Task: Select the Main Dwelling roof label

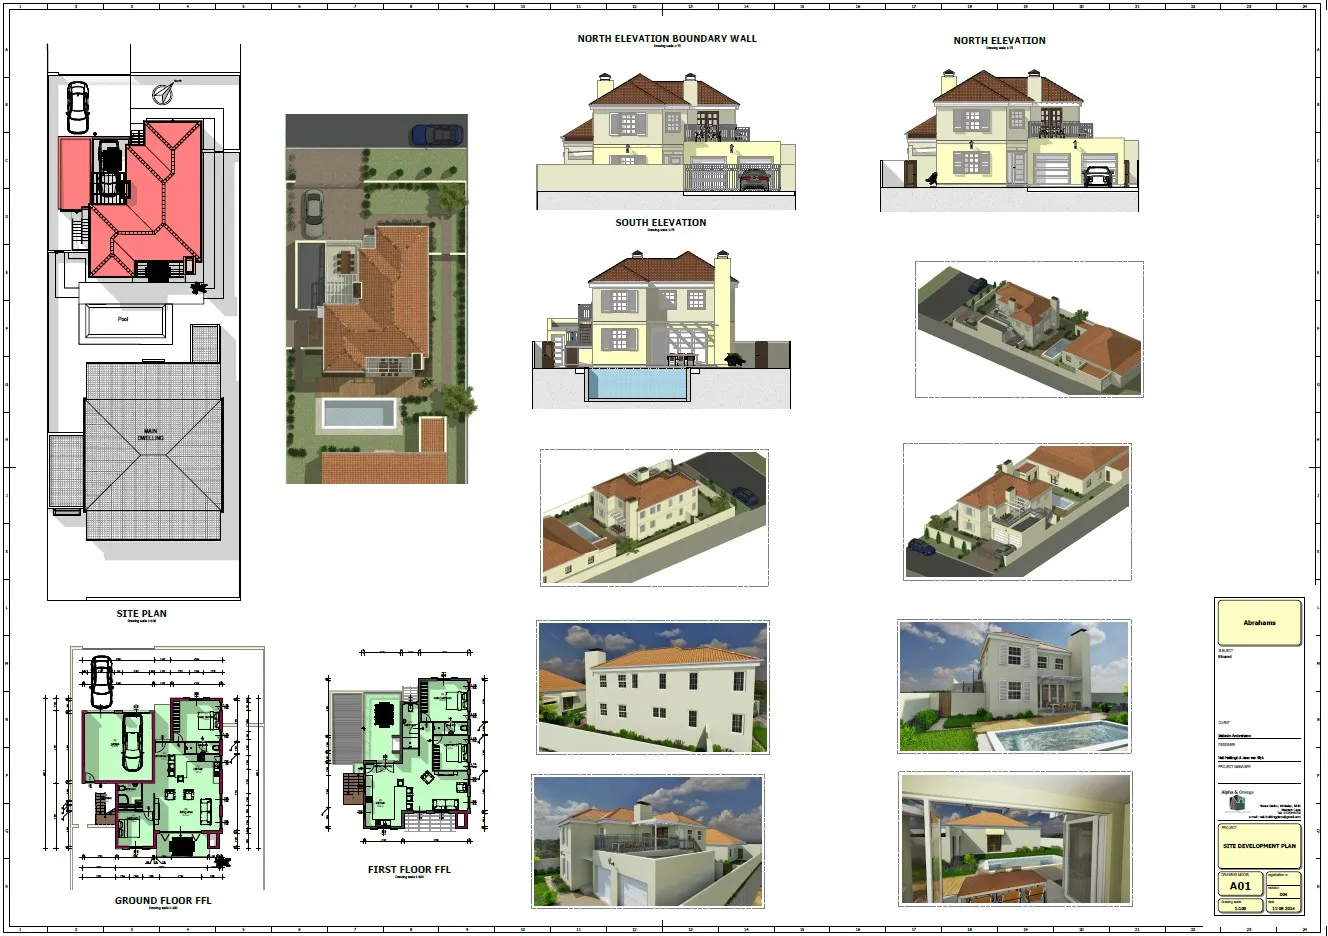Action: (x=150, y=435)
